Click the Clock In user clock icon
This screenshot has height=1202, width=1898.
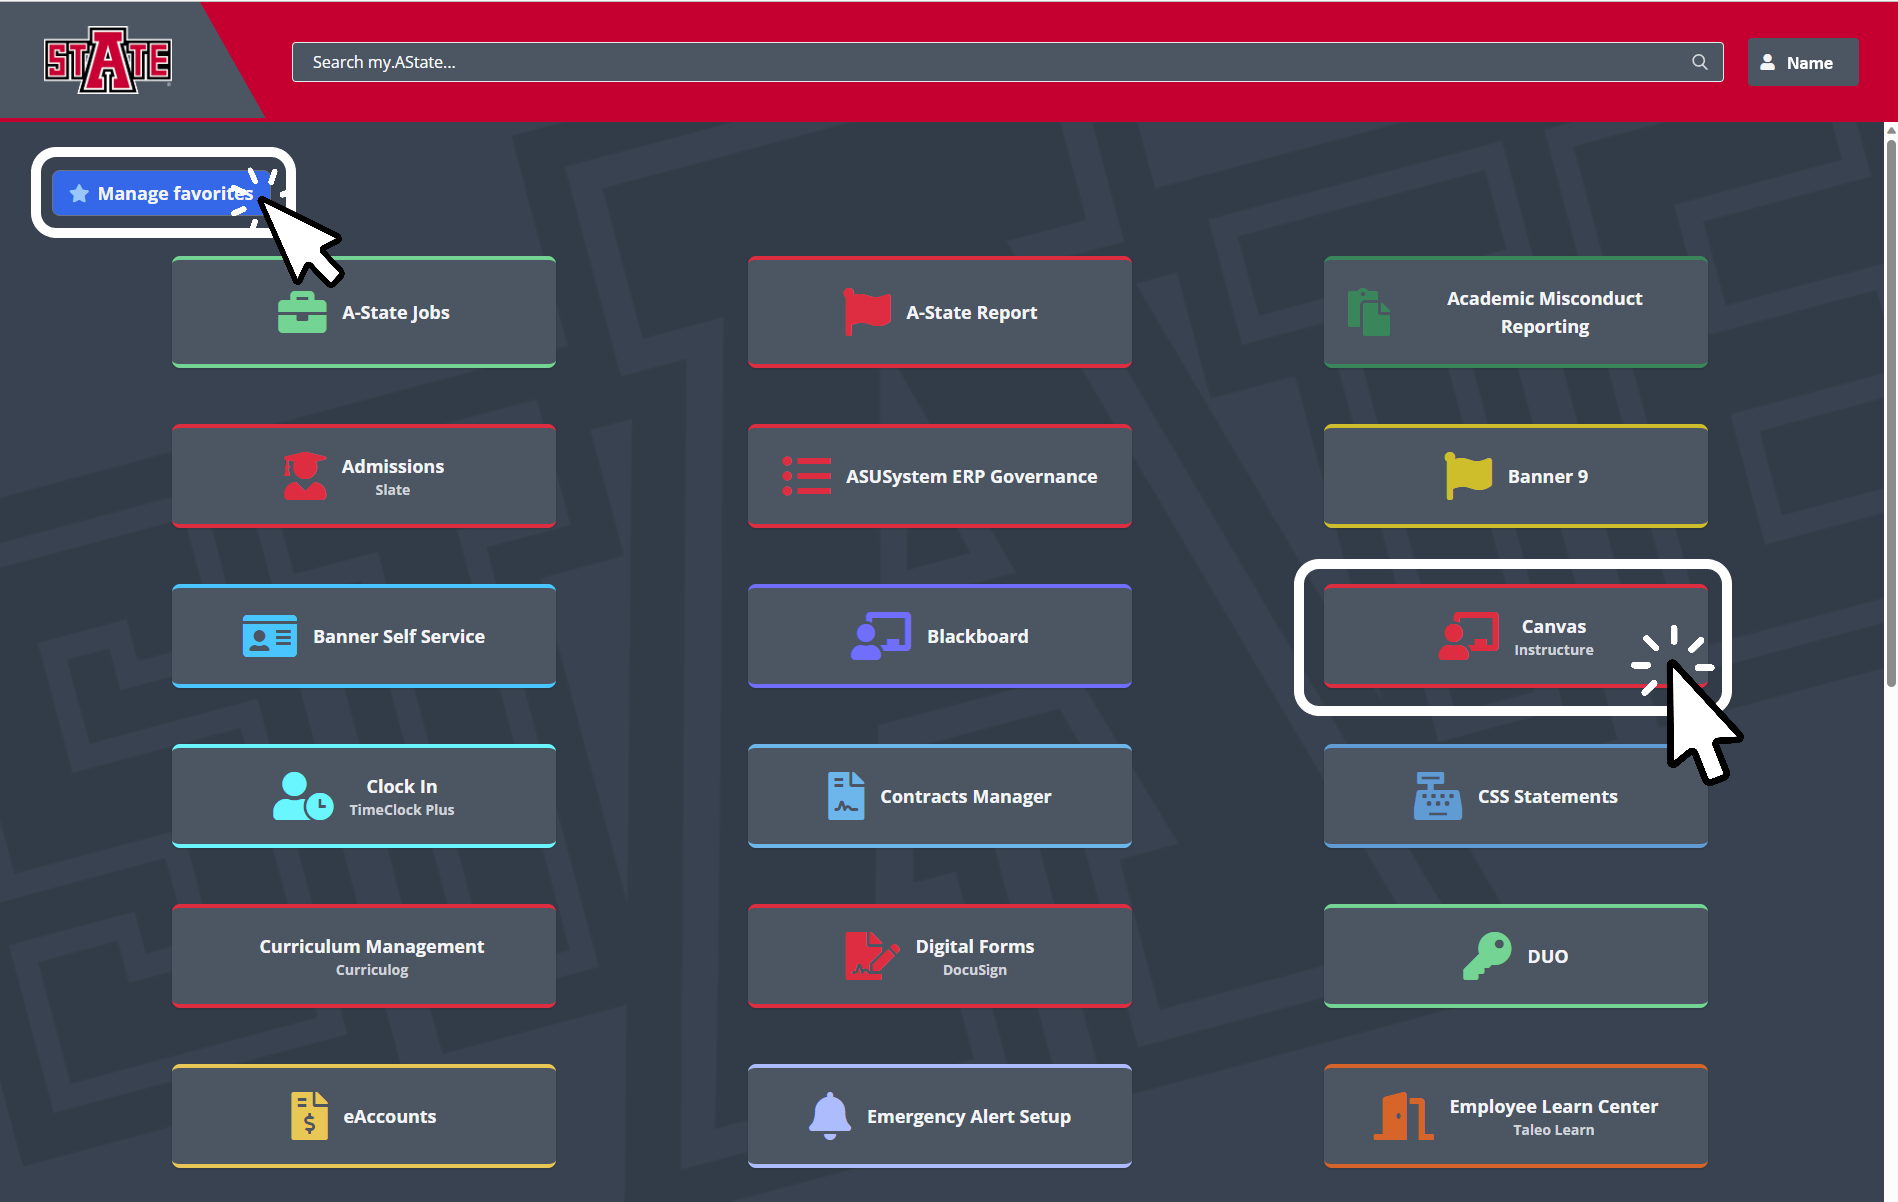coord(302,796)
